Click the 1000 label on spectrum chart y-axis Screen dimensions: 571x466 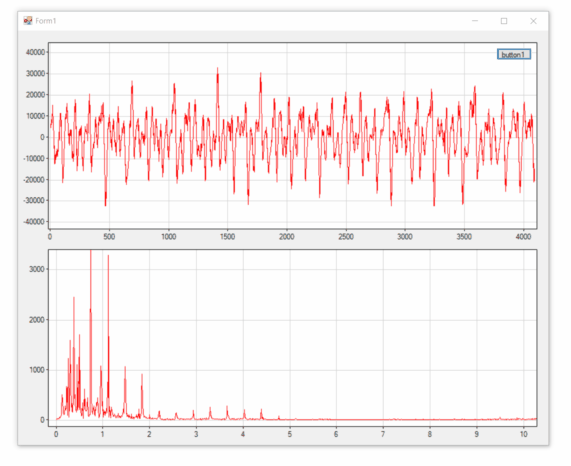(37, 370)
